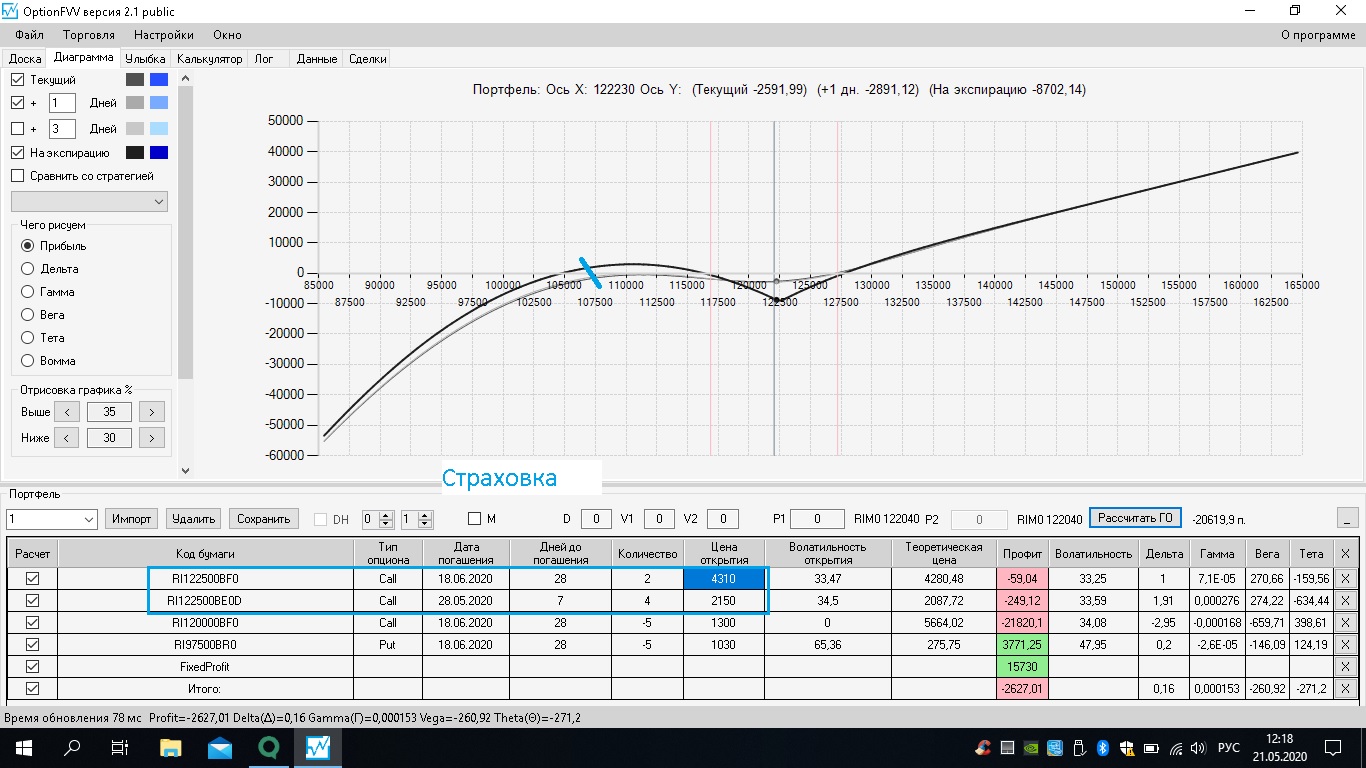Open the volume tray icon

point(1199,748)
